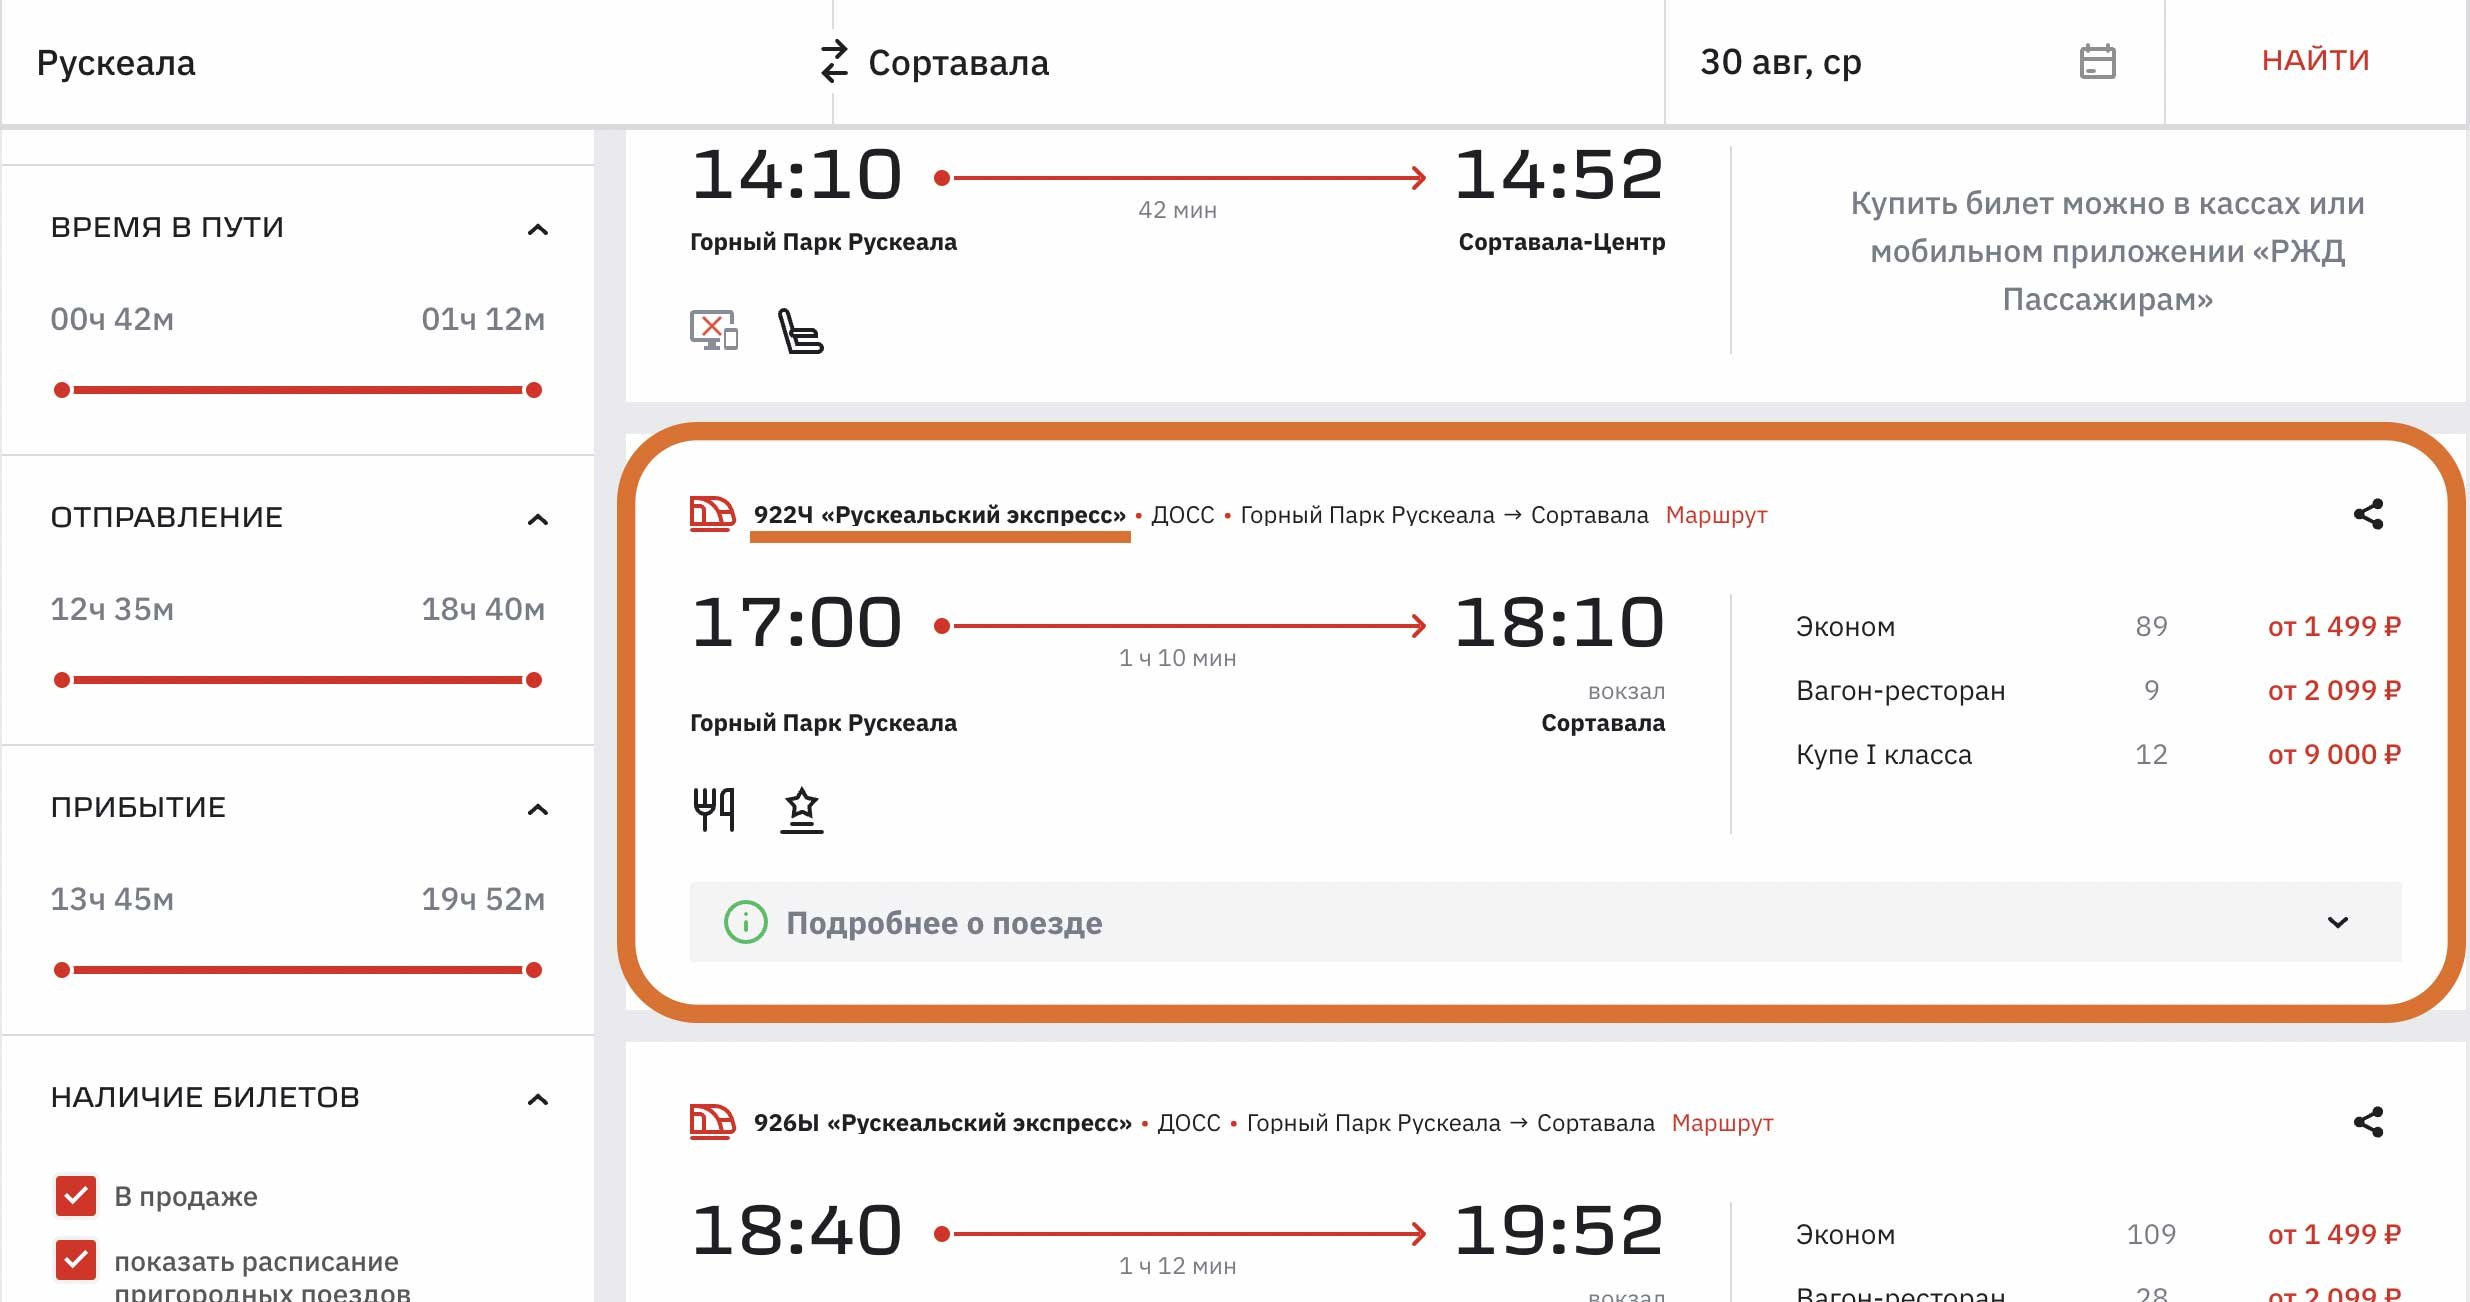This screenshot has width=2470, height=1302.
Task: Open 'Маршрут' link for train 926Ы
Action: pyautogui.click(x=1722, y=1123)
